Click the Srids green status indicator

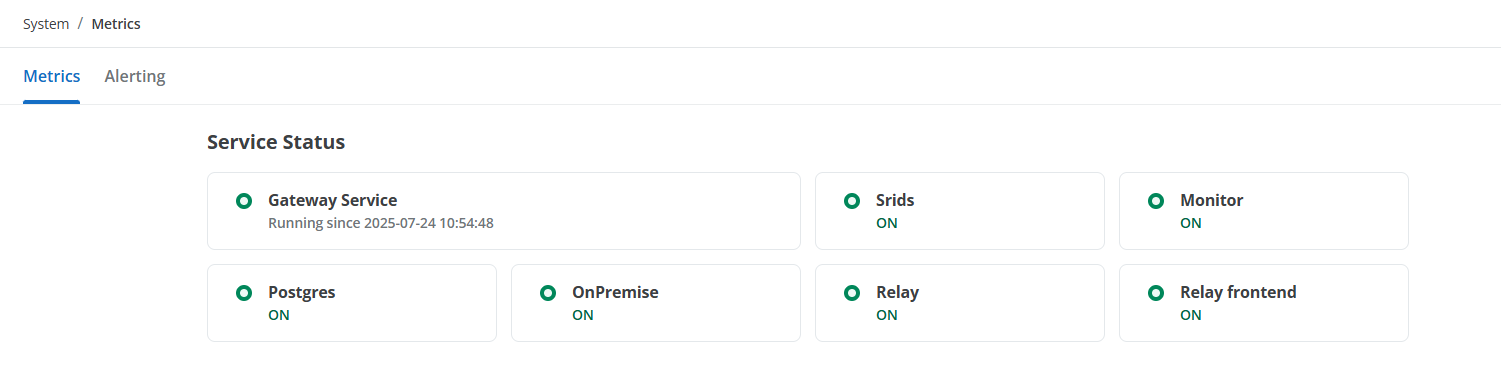tap(852, 201)
